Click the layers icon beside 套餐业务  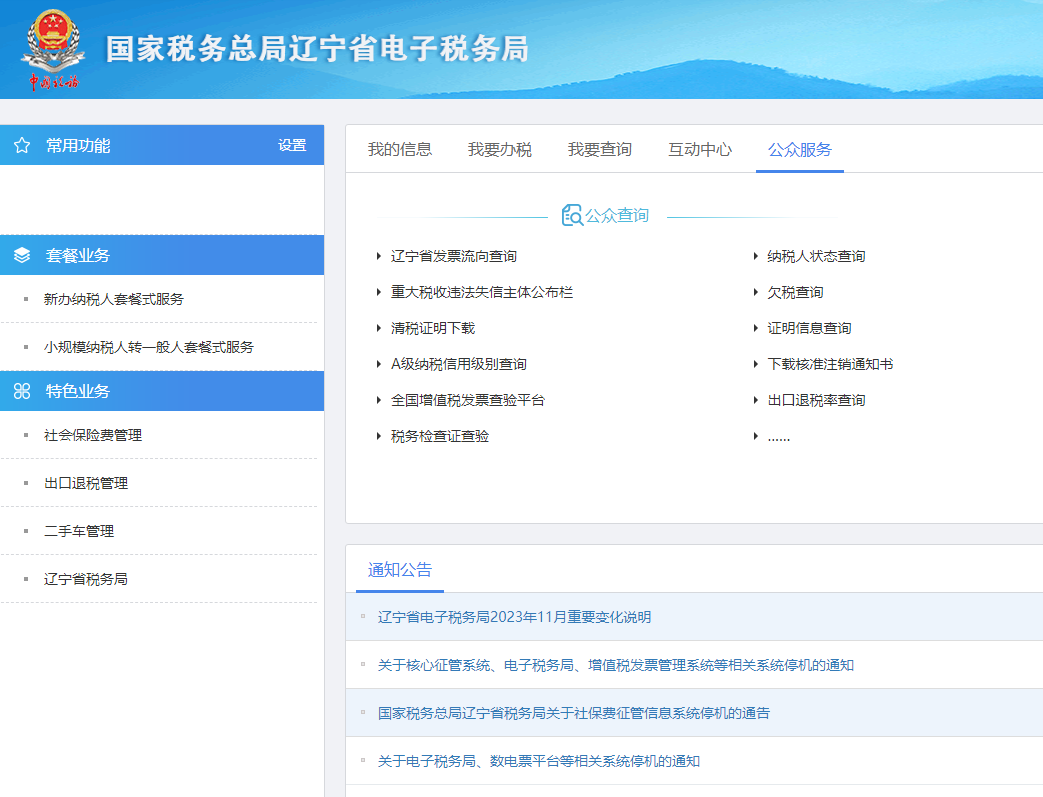click(x=22, y=255)
